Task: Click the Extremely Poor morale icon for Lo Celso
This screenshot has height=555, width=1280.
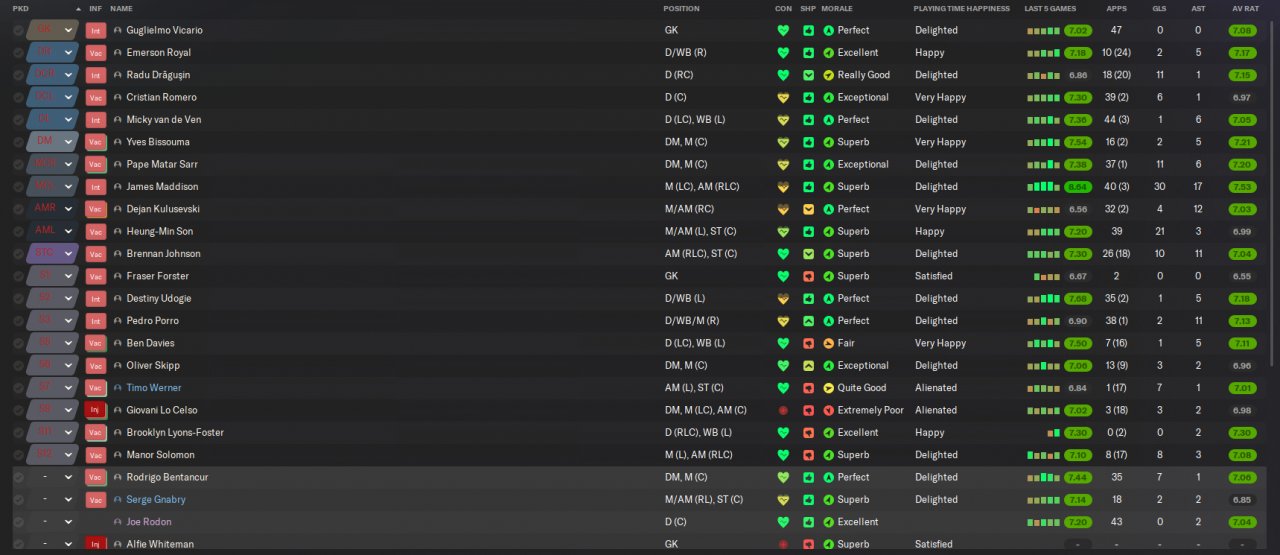Action: [x=828, y=410]
